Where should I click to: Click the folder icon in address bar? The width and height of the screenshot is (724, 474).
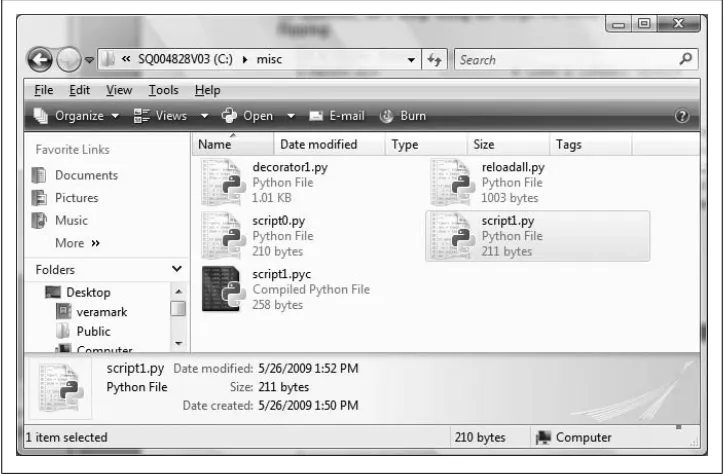pyautogui.click(x=108, y=60)
